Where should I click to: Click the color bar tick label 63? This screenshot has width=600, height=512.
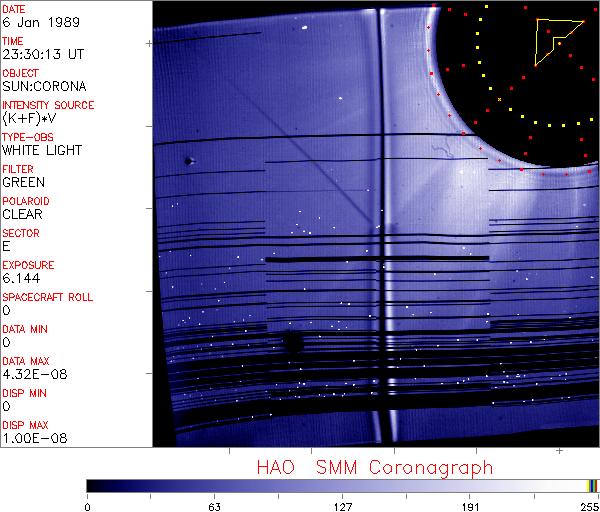(x=213, y=505)
